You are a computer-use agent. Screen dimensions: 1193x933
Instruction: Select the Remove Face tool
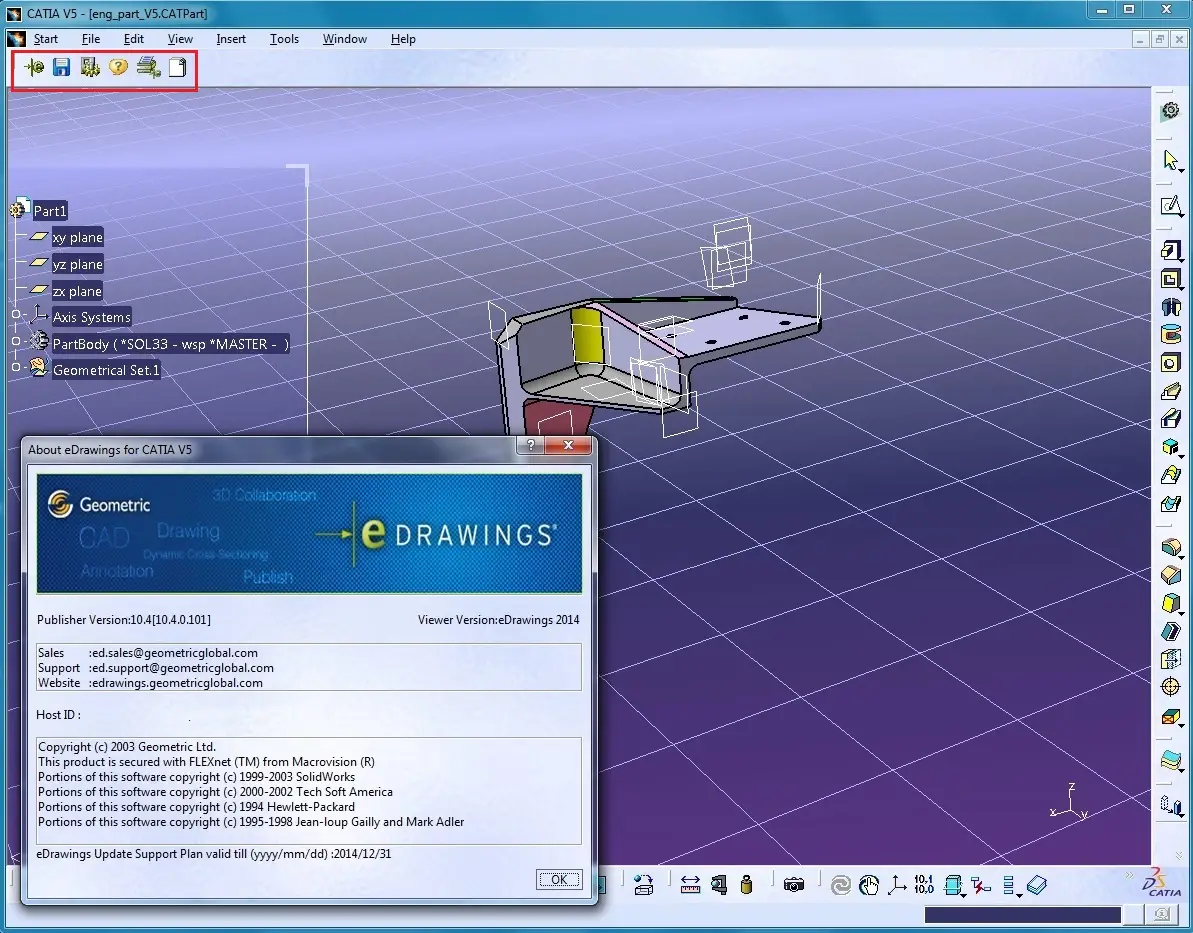coord(1170,717)
